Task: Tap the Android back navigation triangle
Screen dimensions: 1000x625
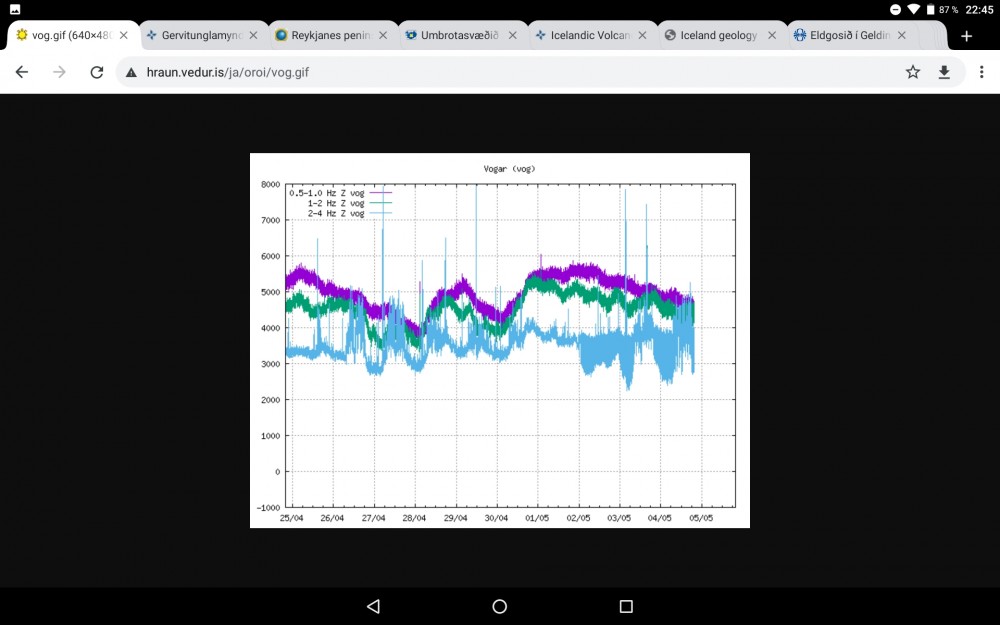Action: pos(373,605)
